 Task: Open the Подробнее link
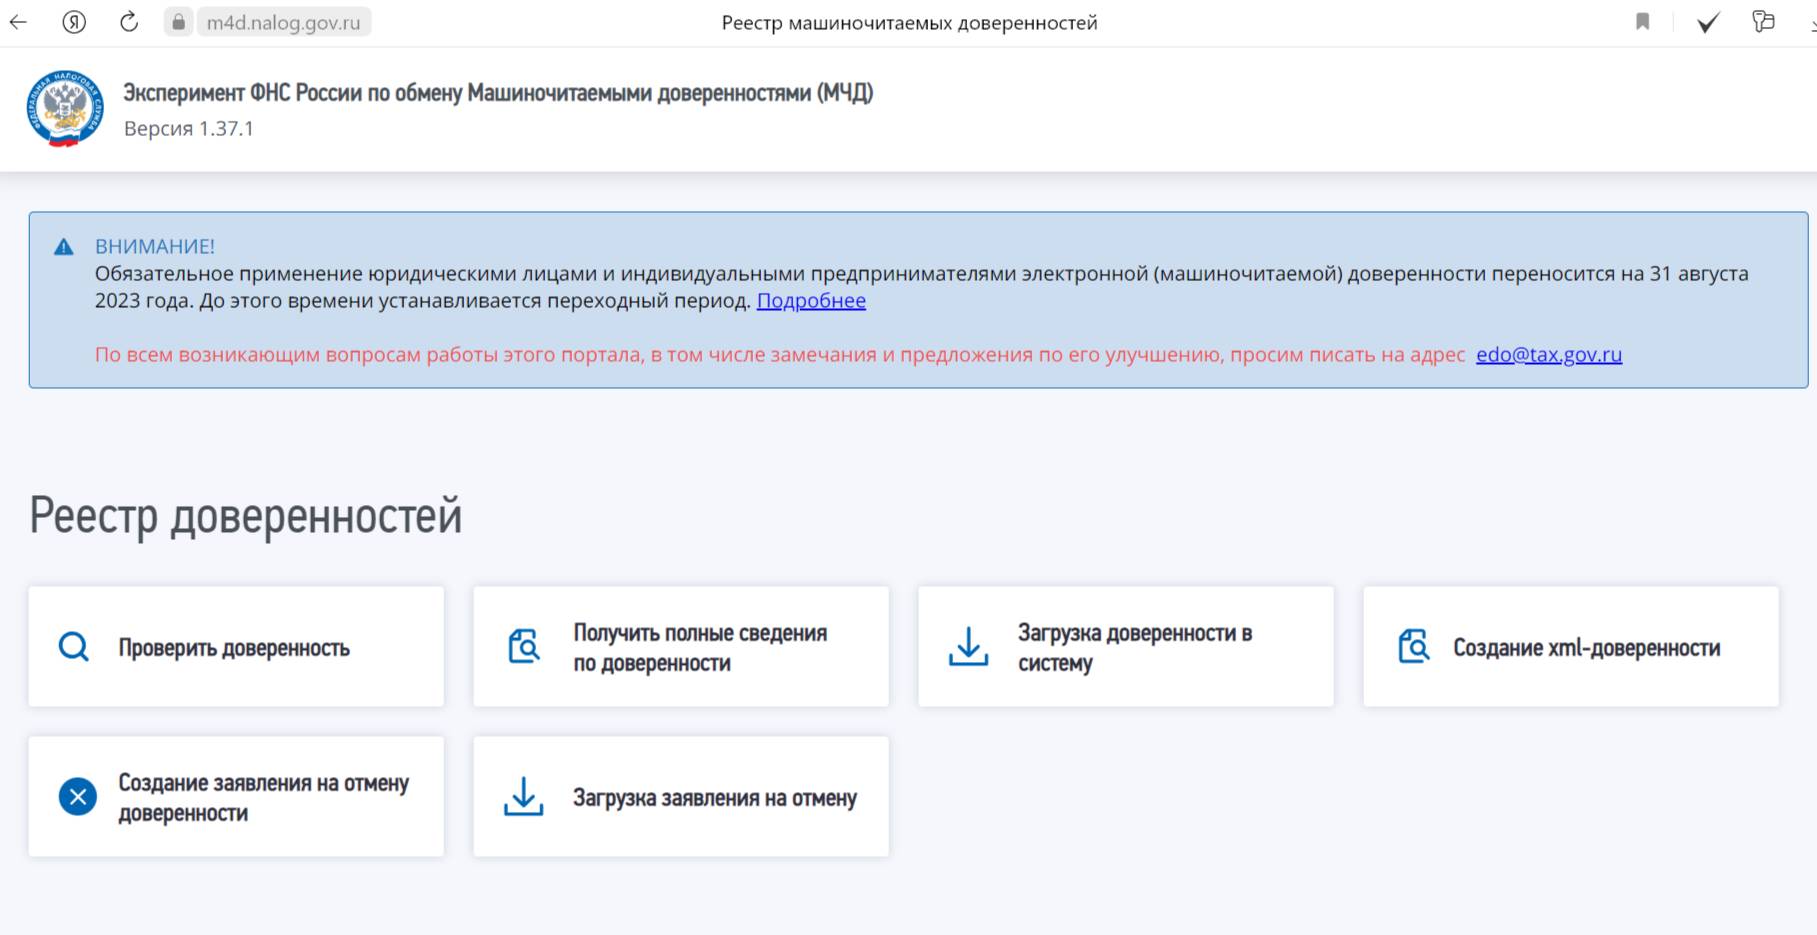(811, 300)
